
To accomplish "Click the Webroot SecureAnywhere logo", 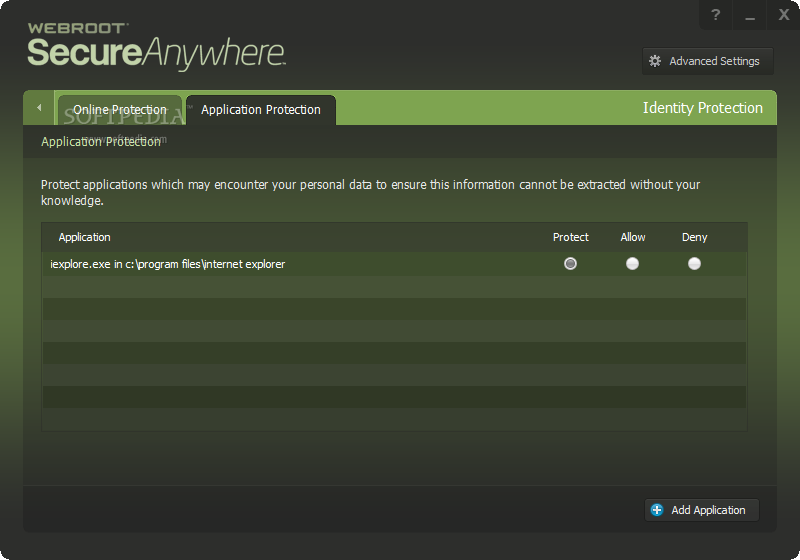I will click(x=157, y=46).
